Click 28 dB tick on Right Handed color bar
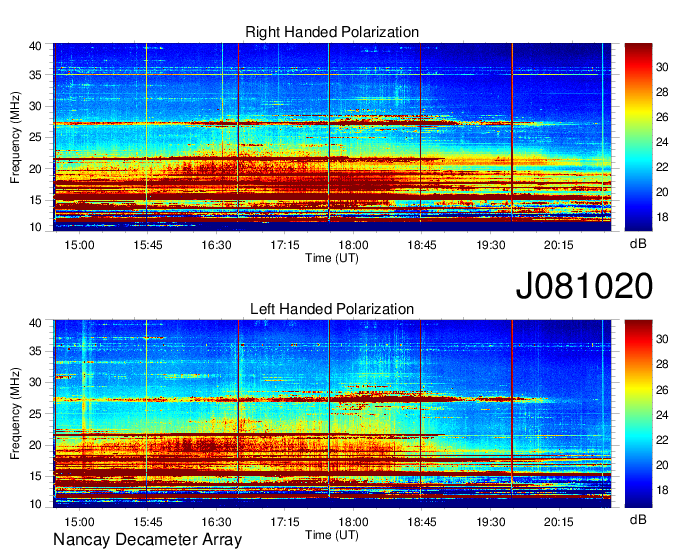The height and width of the screenshot is (552, 680). 662,92
